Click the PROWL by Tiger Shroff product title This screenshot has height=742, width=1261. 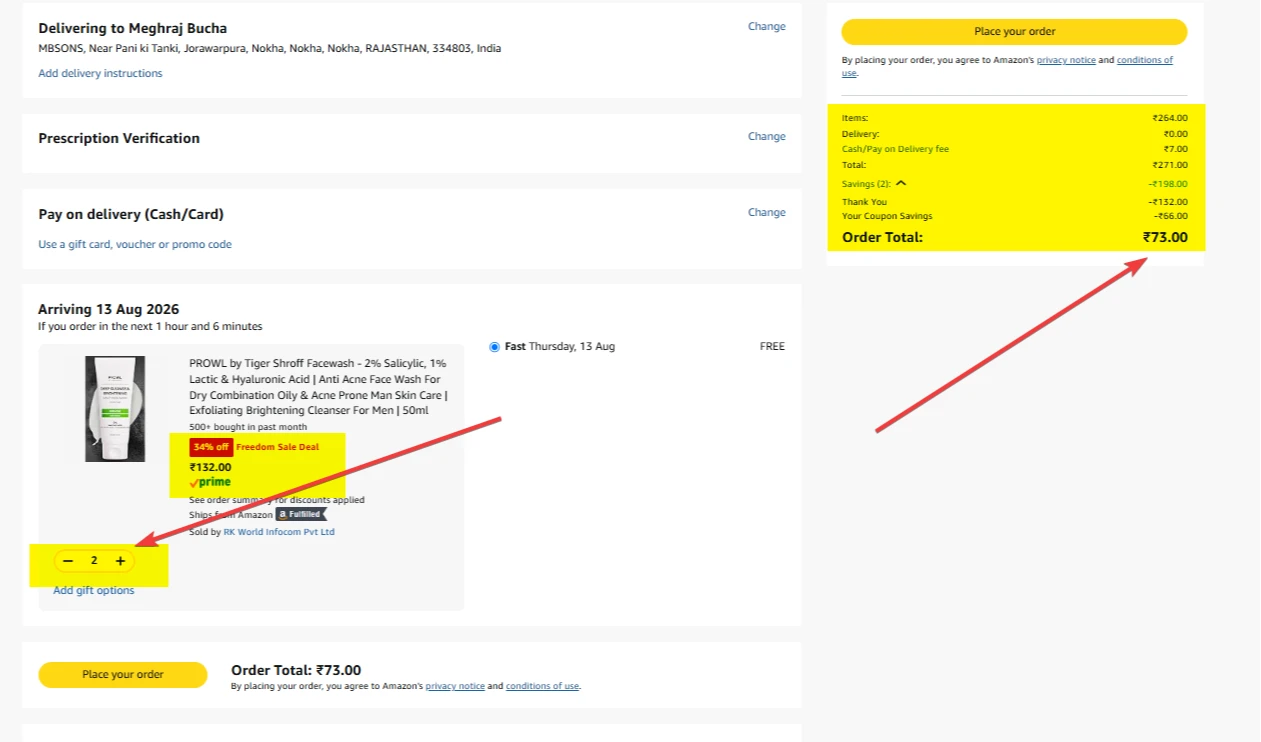coord(318,387)
